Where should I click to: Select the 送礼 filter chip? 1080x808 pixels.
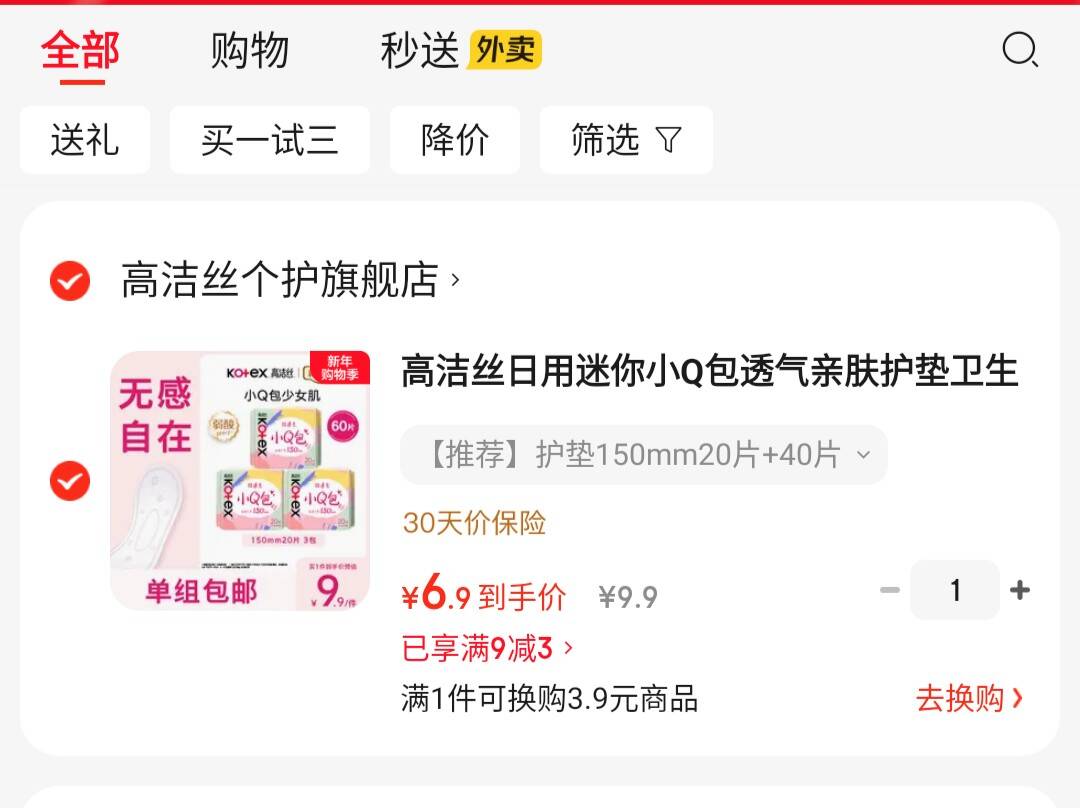(85, 140)
